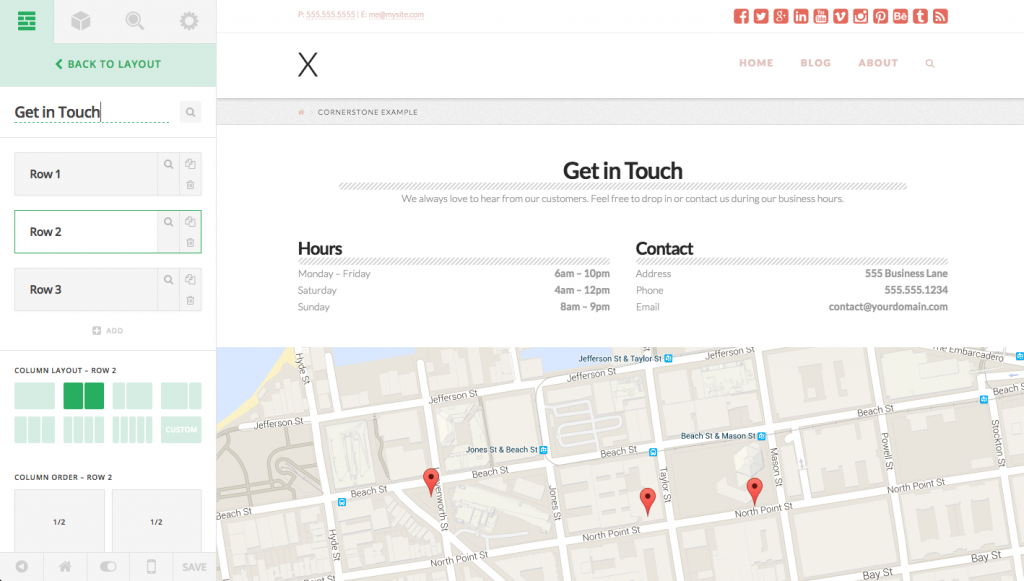Toggle the preview switch in bottom bar
This screenshot has width=1024, height=581.
point(108,567)
